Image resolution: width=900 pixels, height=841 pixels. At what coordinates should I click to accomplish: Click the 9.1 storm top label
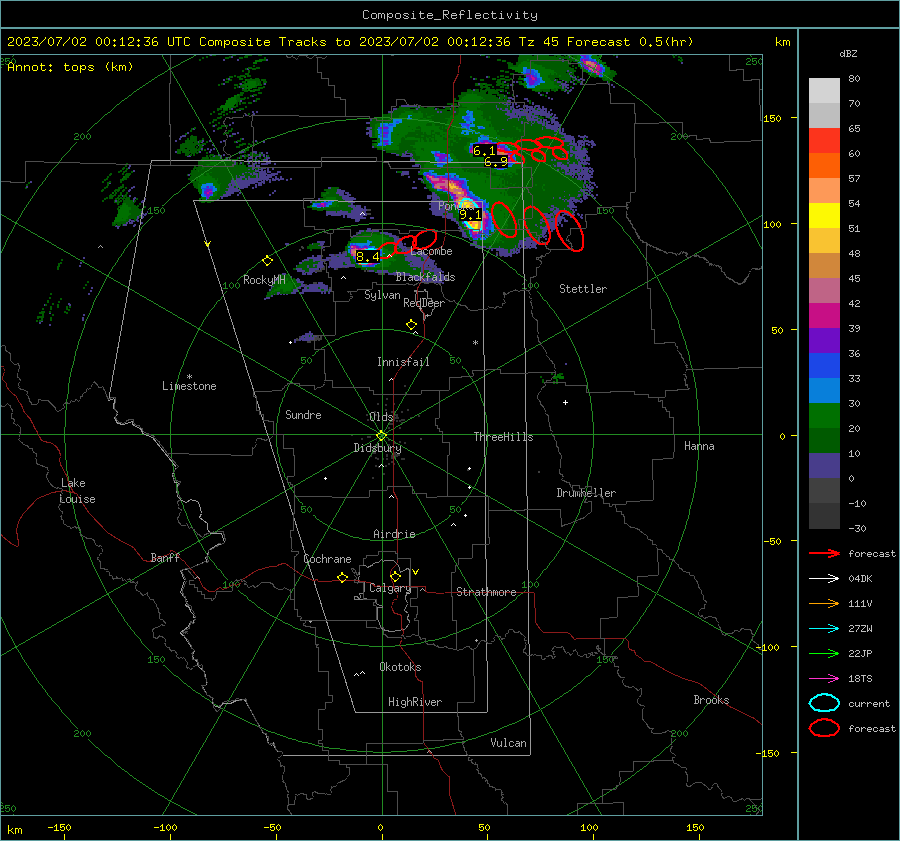[470, 215]
